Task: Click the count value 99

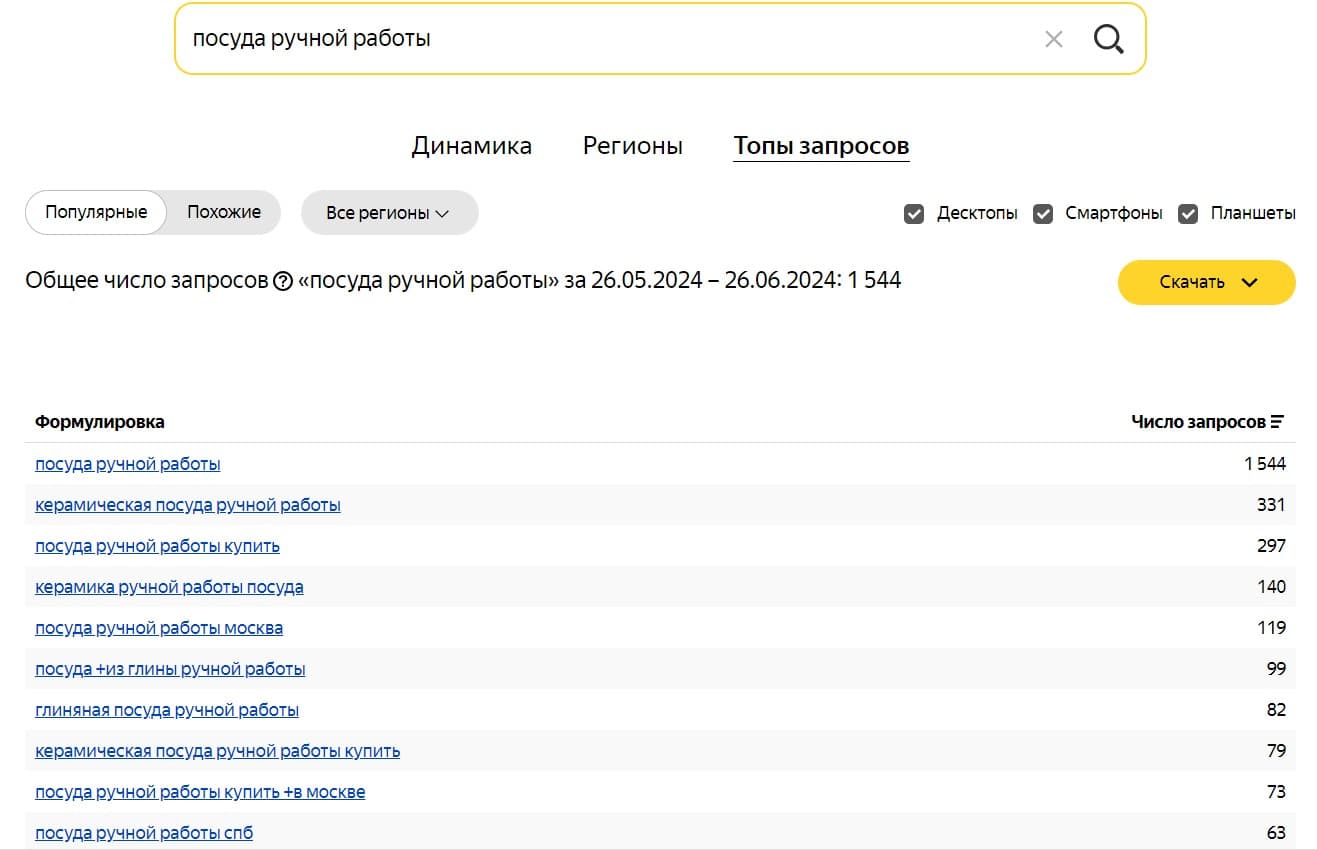Action: coord(1276,669)
